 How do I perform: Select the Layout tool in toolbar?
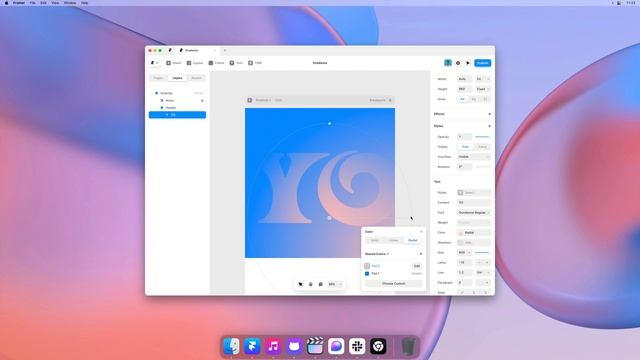[x=195, y=63]
